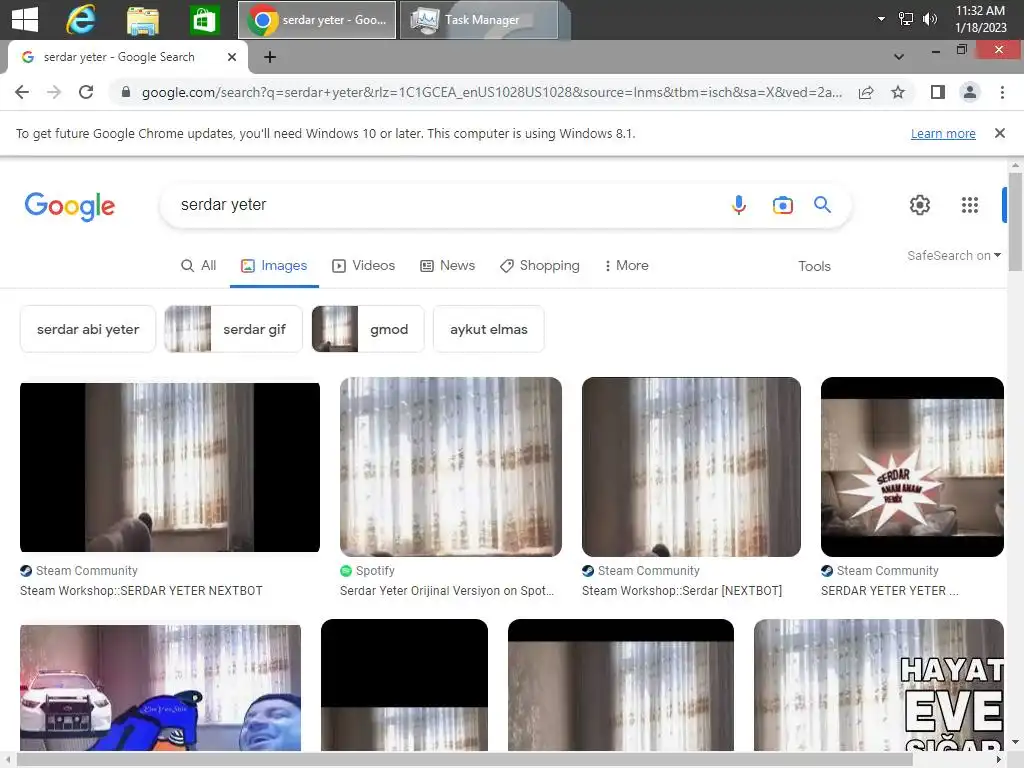The image size is (1024, 768).
Task: Switch to the News tab
Action: point(447,266)
